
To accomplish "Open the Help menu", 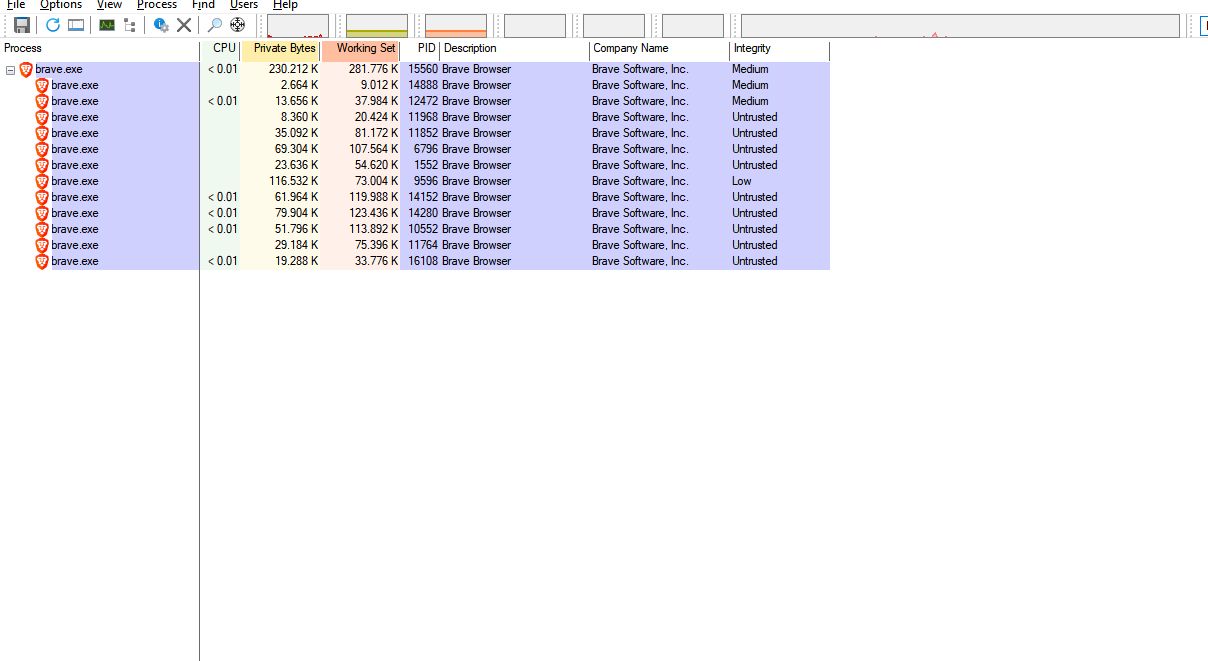I will [x=286, y=5].
